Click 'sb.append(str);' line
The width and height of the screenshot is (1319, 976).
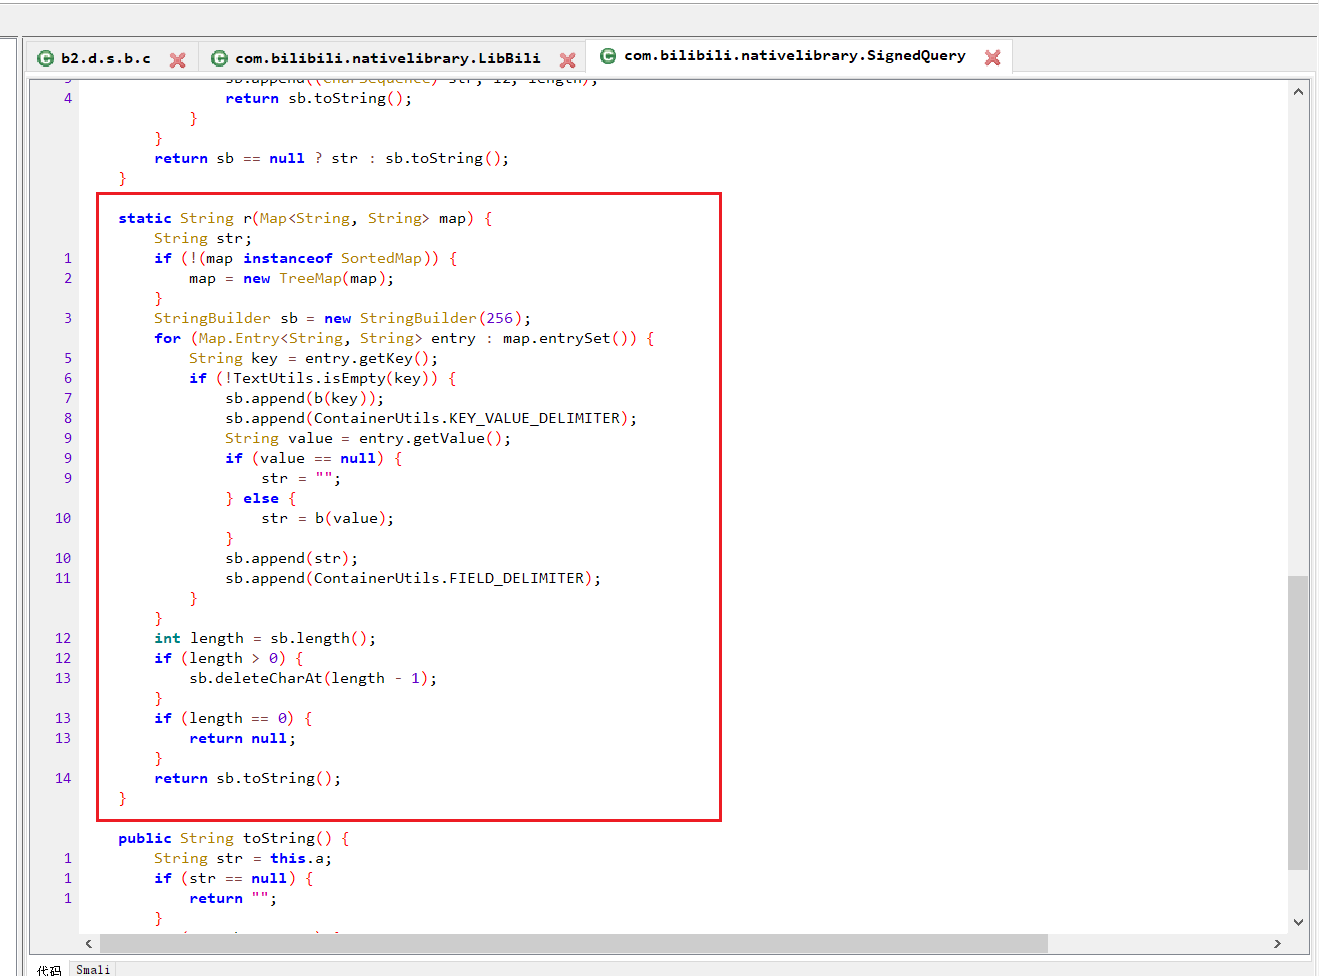tap(291, 558)
